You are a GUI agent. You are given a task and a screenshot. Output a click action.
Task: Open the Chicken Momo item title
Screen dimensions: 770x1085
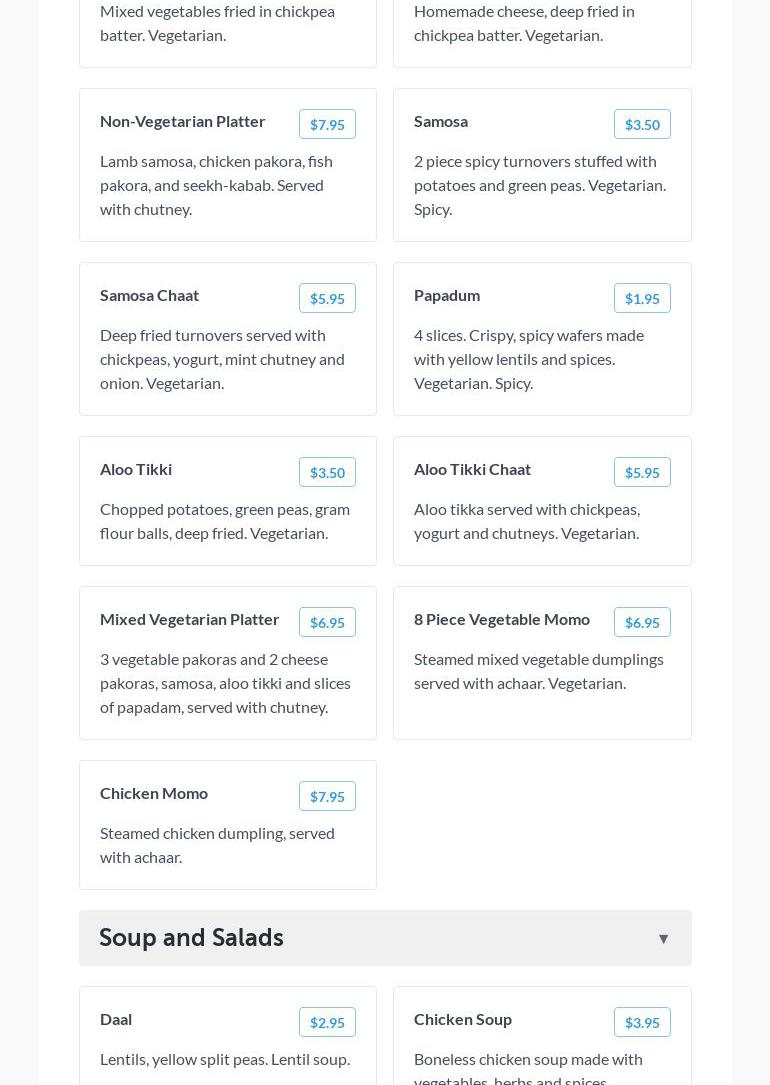tap(154, 793)
